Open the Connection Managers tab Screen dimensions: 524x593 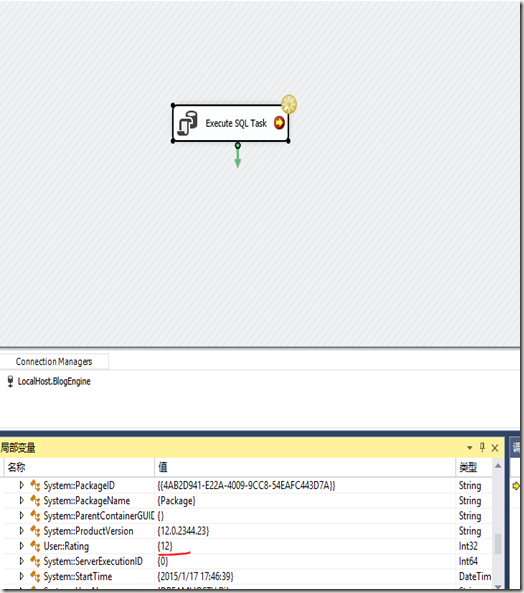click(x=54, y=362)
